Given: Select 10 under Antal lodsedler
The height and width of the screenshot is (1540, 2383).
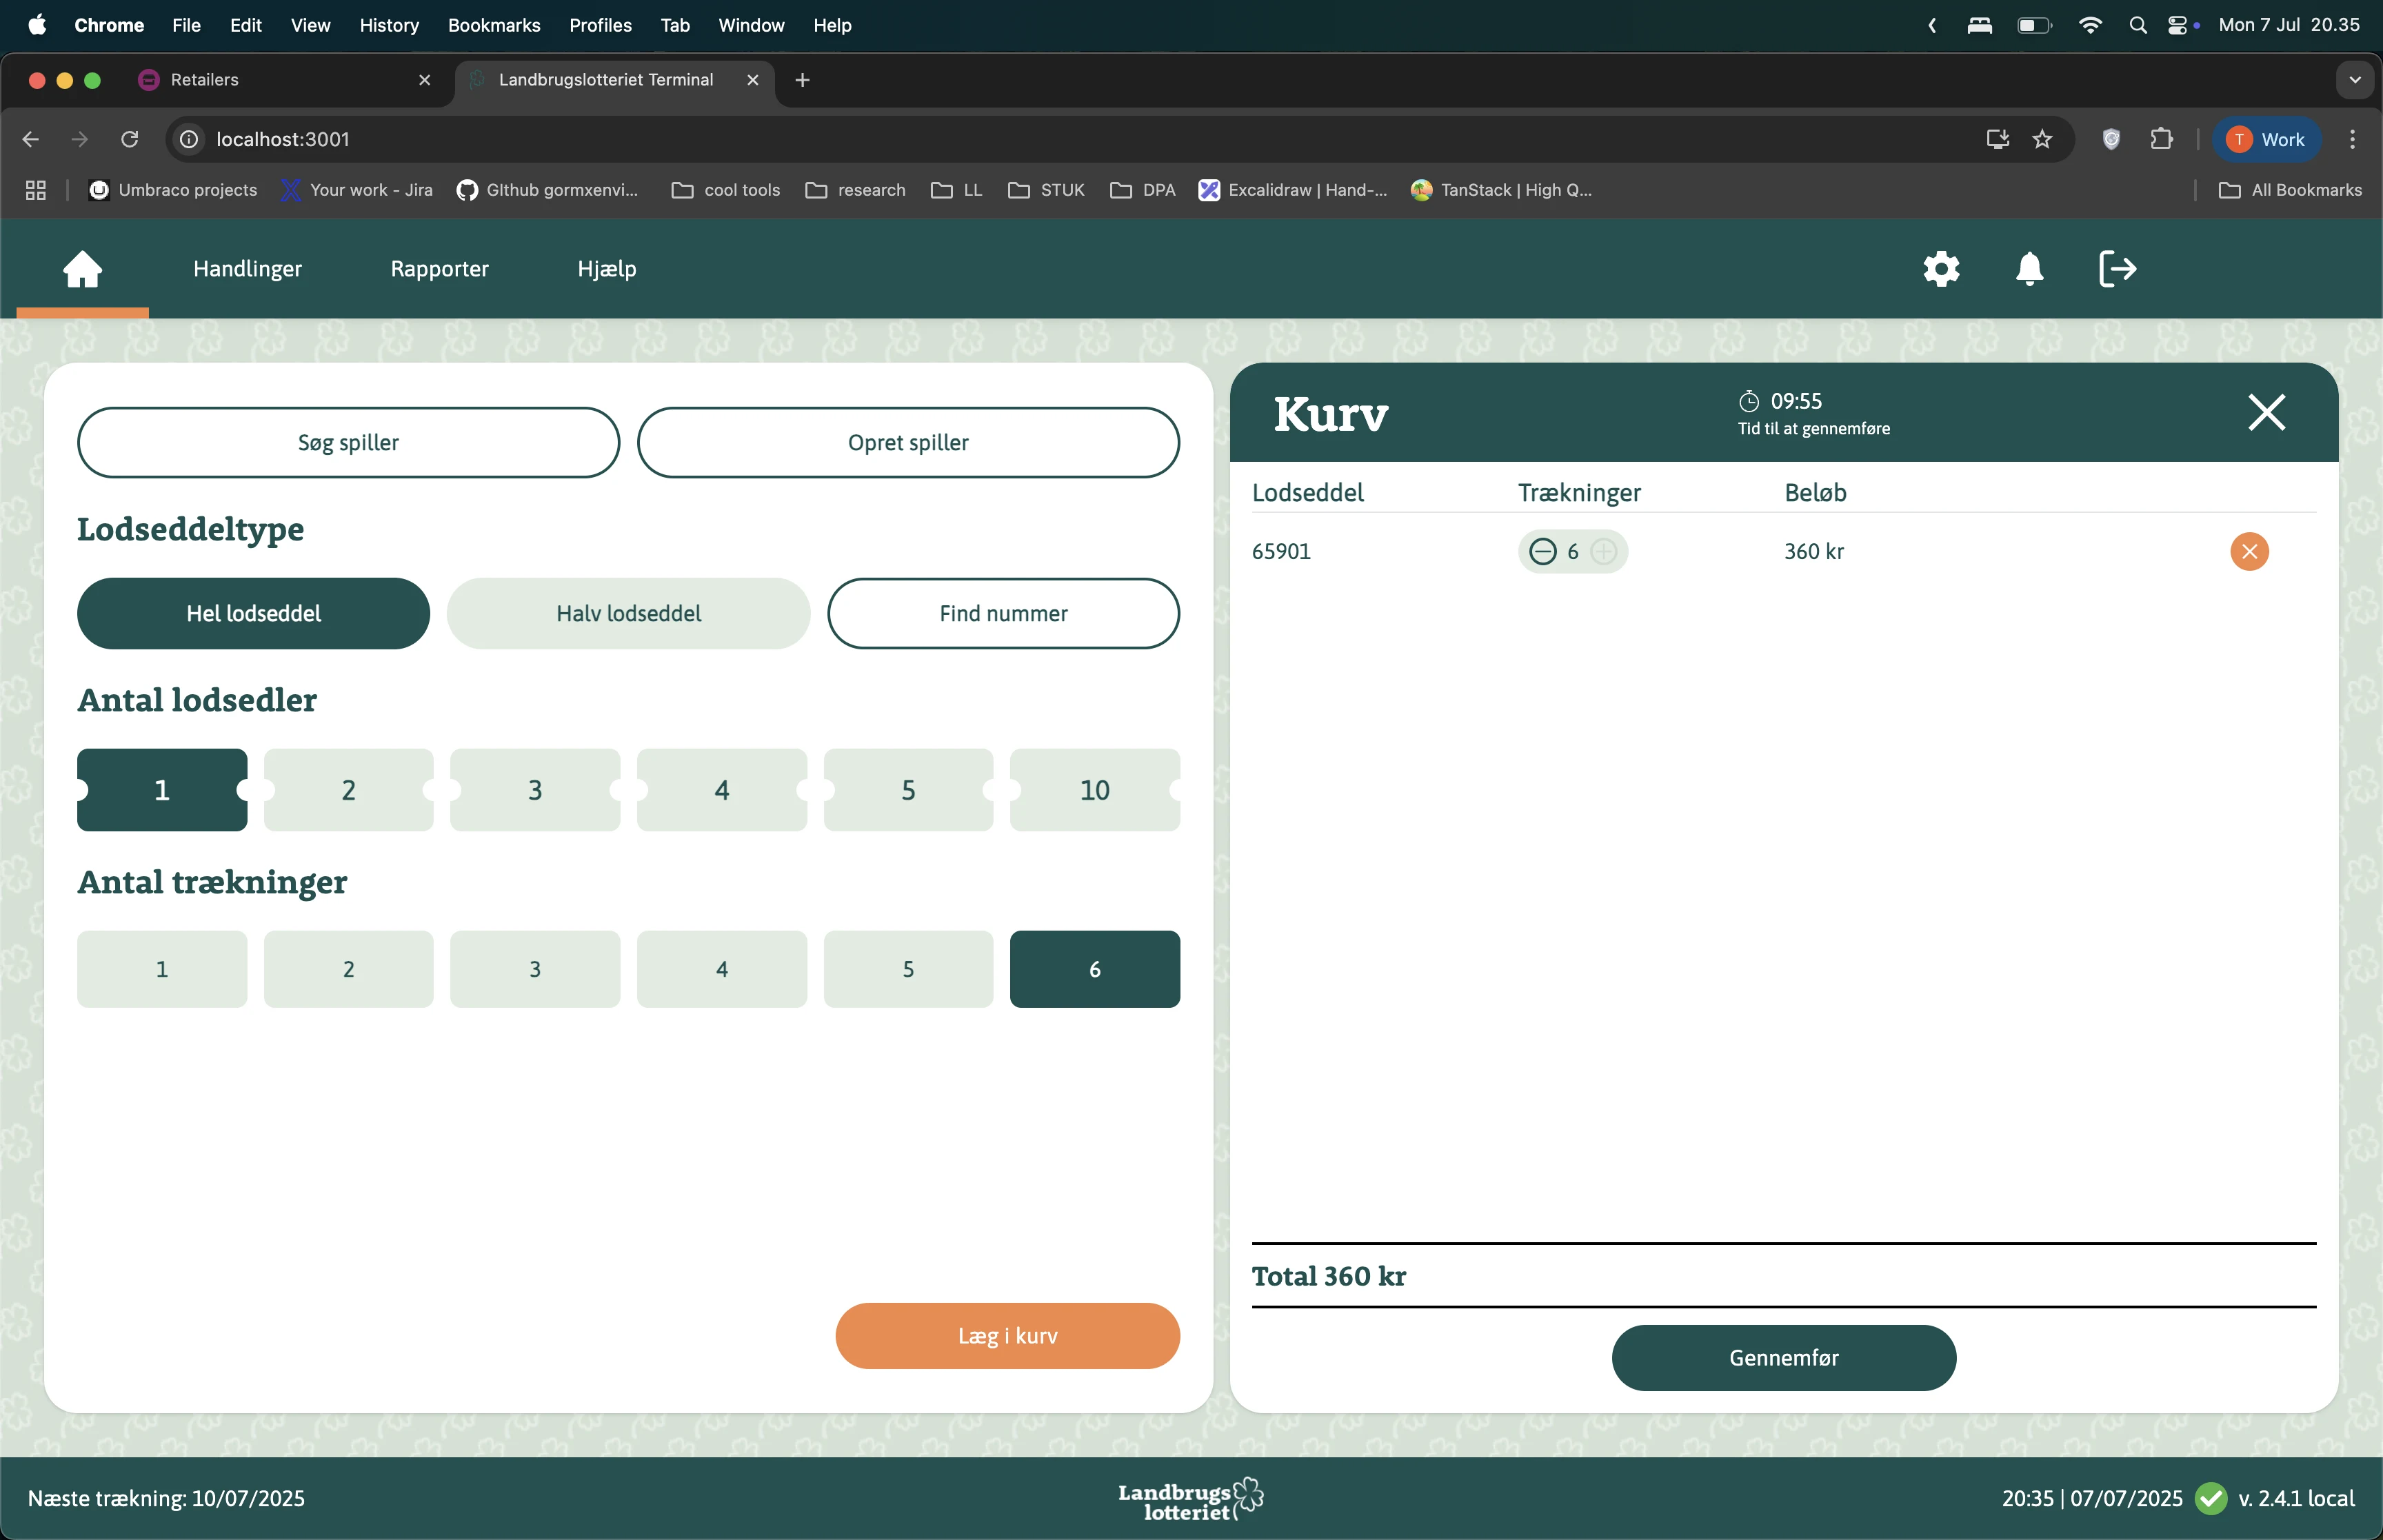Looking at the screenshot, I should (1094, 790).
